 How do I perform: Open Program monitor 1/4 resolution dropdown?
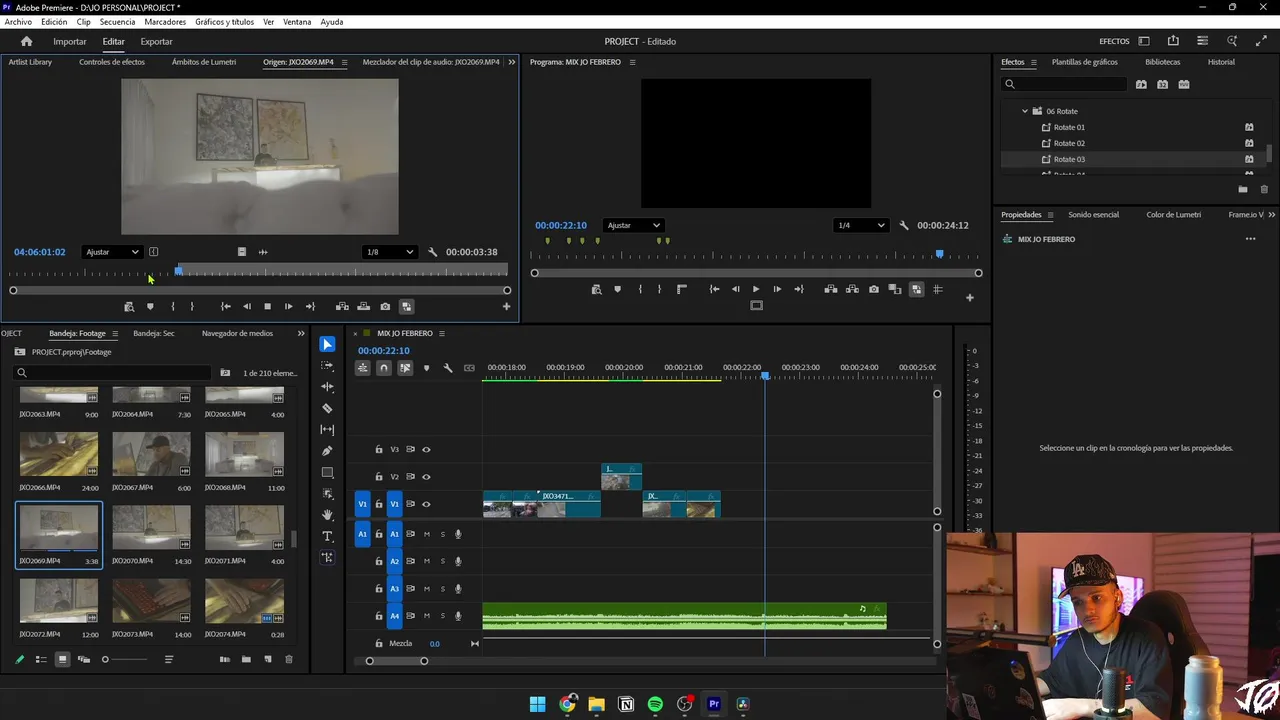861,225
